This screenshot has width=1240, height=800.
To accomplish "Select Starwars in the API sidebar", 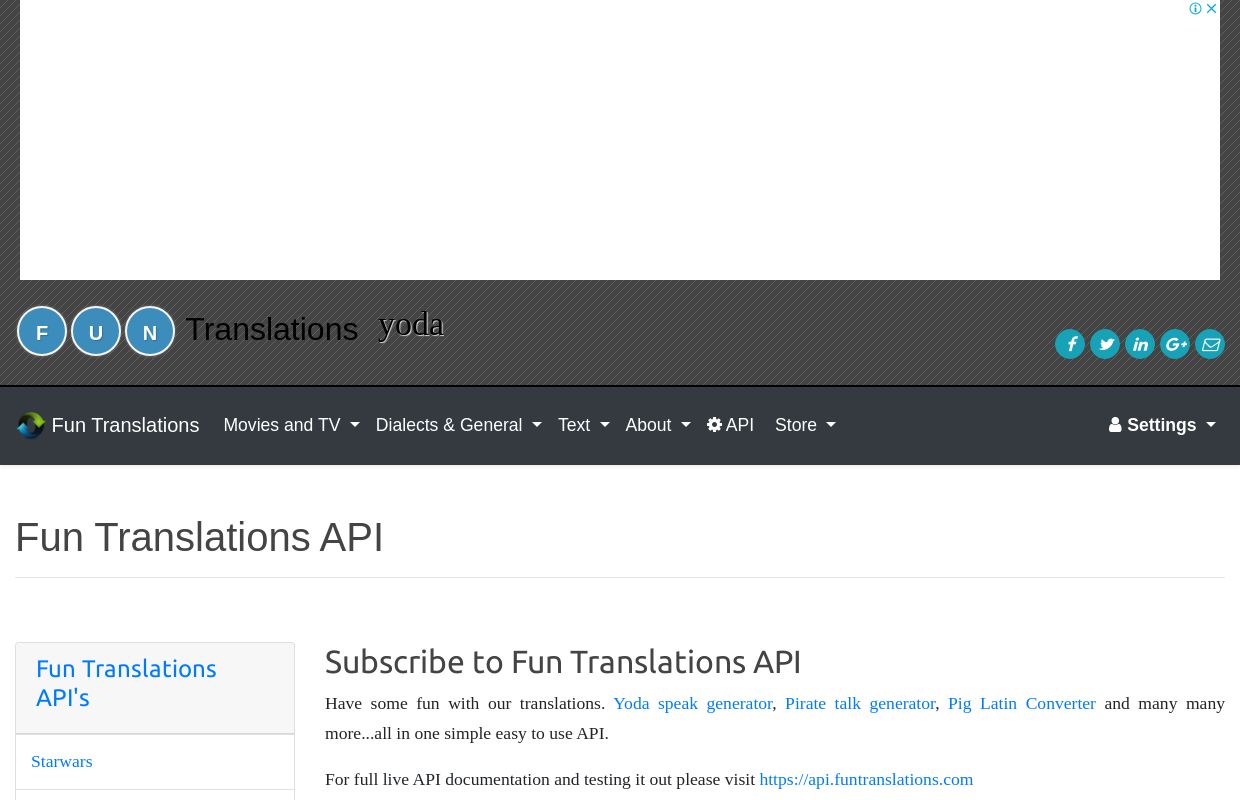I will click(x=61, y=761).
